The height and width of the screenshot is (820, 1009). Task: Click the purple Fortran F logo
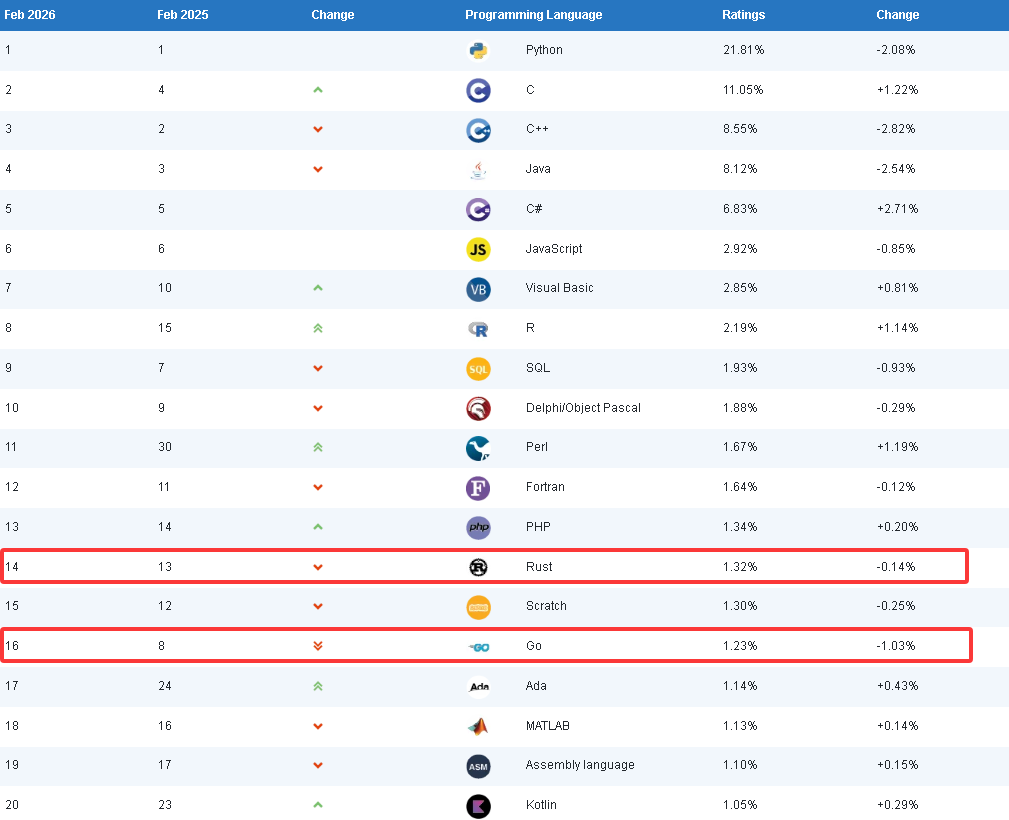(478, 488)
